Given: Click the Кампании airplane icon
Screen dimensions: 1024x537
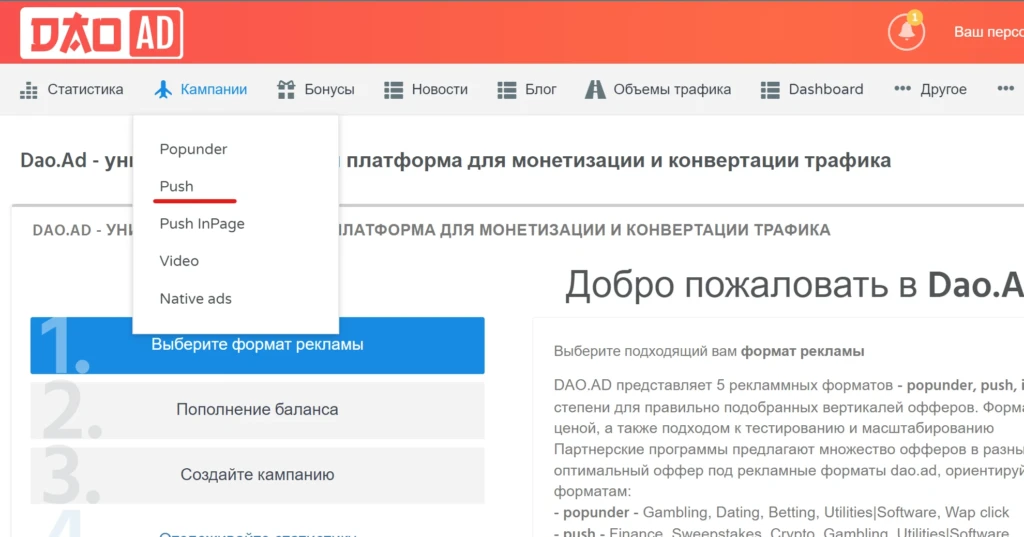Looking at the screenshot, I should coord(163,90).
